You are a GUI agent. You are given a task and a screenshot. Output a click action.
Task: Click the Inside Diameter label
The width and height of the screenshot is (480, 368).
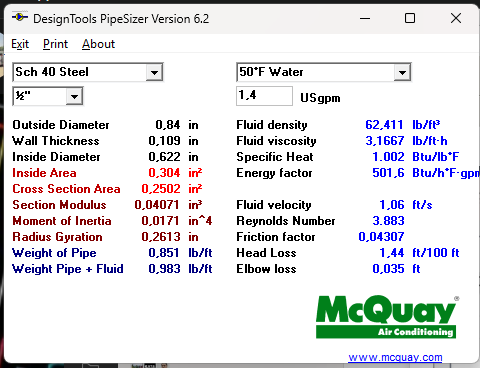tap(56, 157)
